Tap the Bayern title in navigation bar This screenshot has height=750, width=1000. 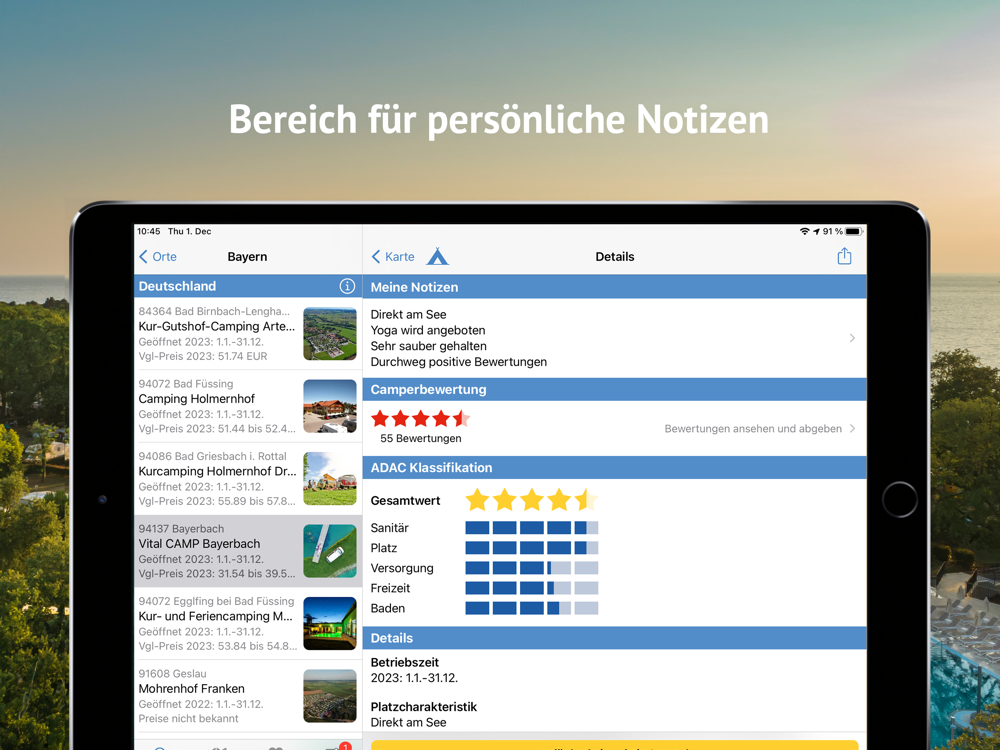[x=247, y=256]
